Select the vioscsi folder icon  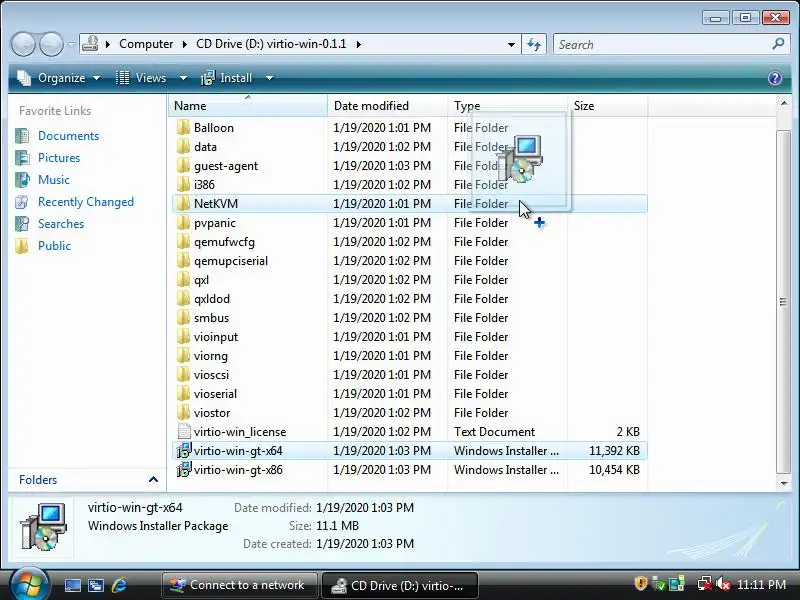(183, 374)
